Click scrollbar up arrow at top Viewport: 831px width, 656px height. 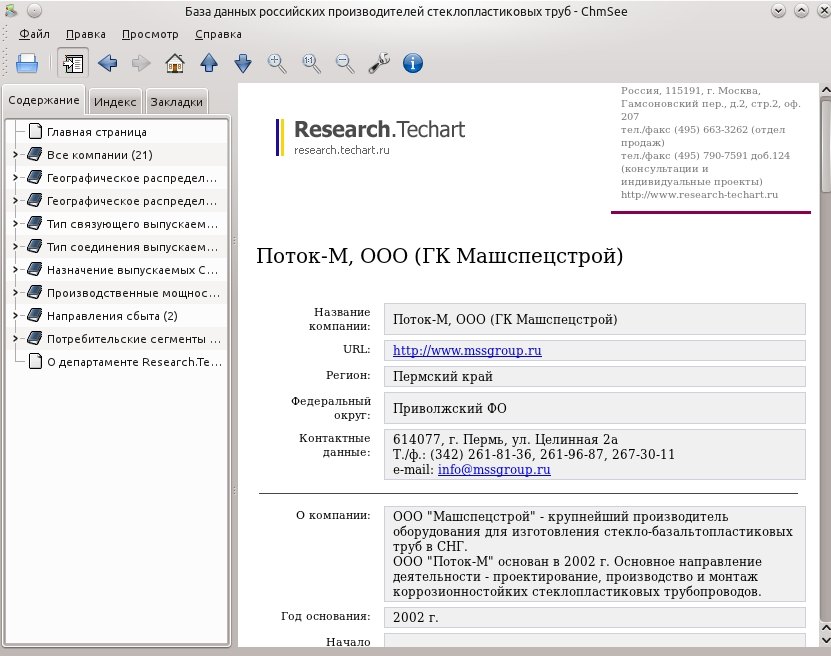(826, 90)
